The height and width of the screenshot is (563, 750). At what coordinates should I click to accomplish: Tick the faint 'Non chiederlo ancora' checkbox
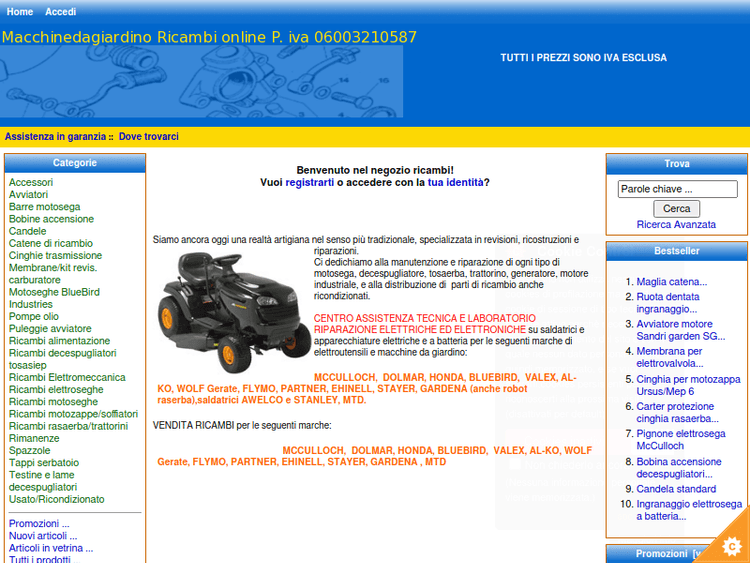[x=515, y=464]
